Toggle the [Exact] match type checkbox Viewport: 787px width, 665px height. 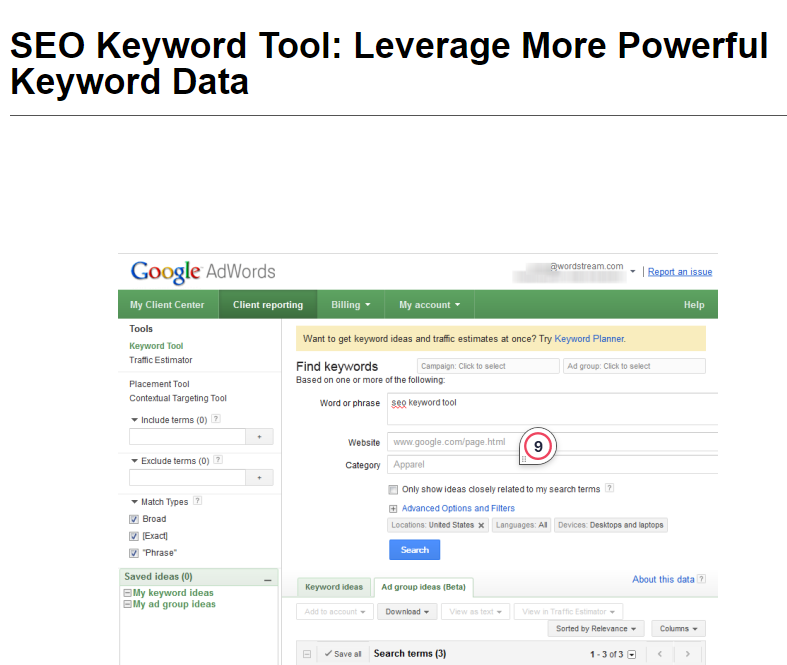click(134, 536)
